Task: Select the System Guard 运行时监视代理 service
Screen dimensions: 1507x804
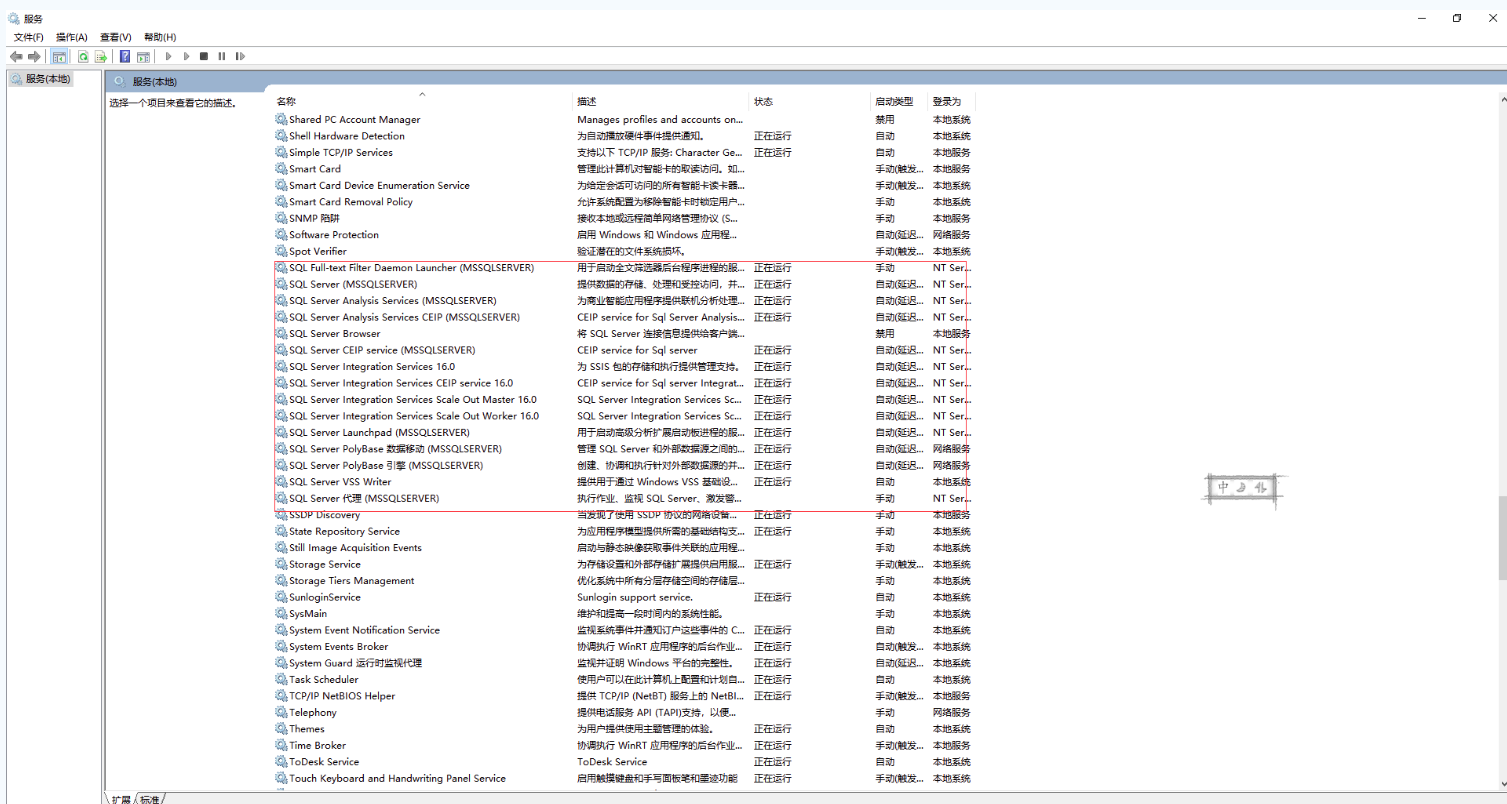Action: 355,663
